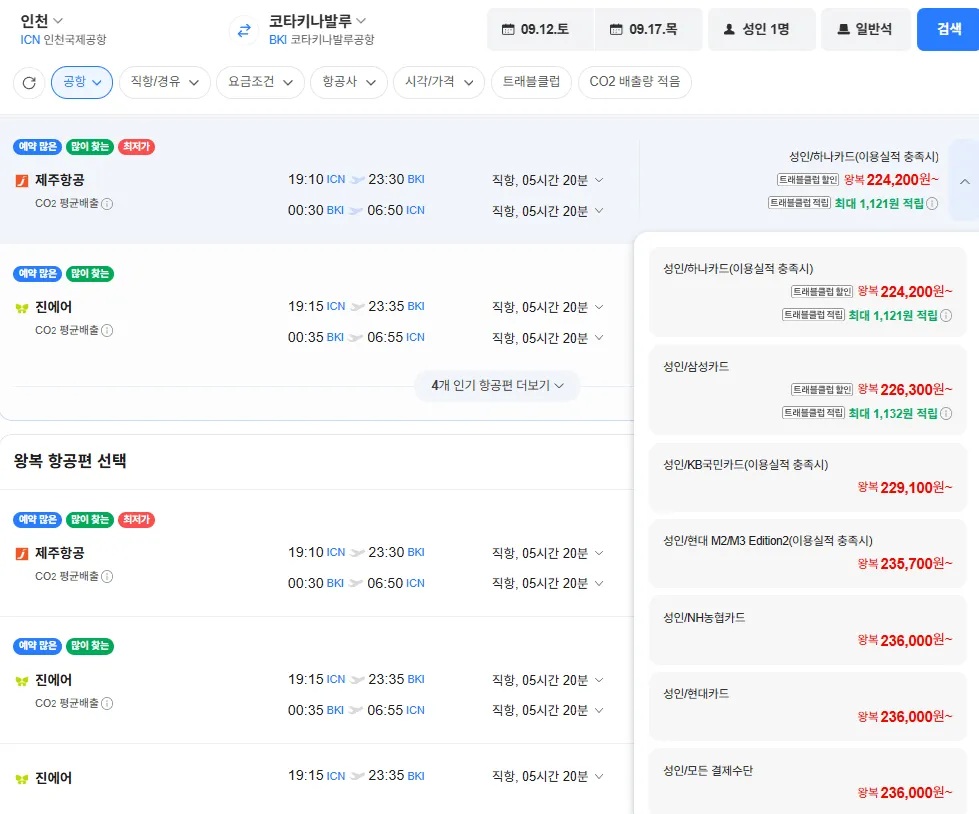The height and width of the screenshot is (814, 979).
Task: Click 많이 찾는 badge on top 제주항공 result
Action: [x=90, y=147]
